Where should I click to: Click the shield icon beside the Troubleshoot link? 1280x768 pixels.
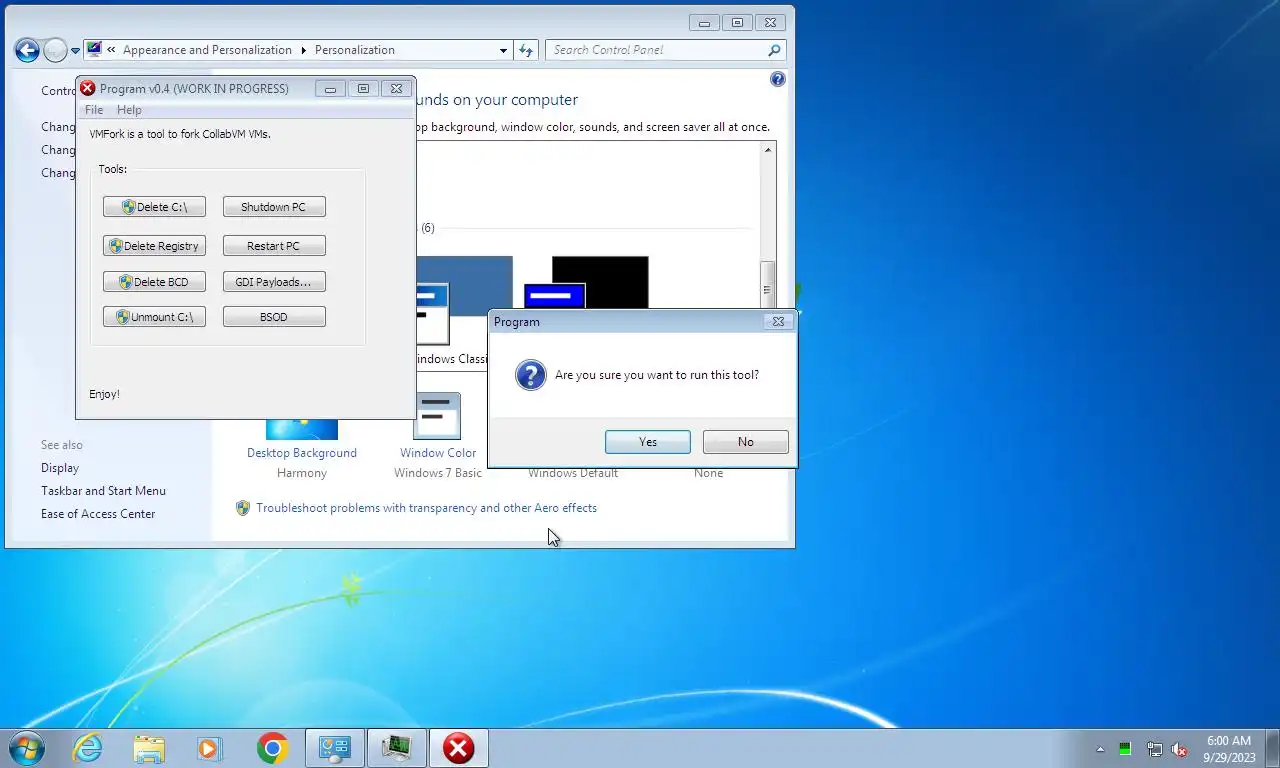243,508
